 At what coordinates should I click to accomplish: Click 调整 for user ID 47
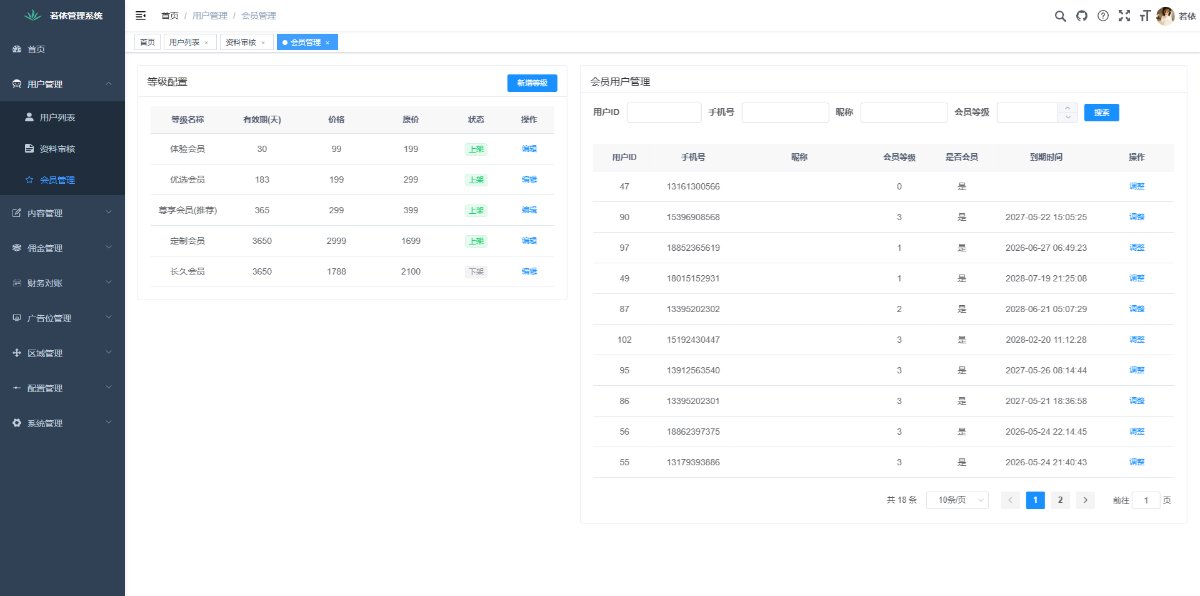1137,187
